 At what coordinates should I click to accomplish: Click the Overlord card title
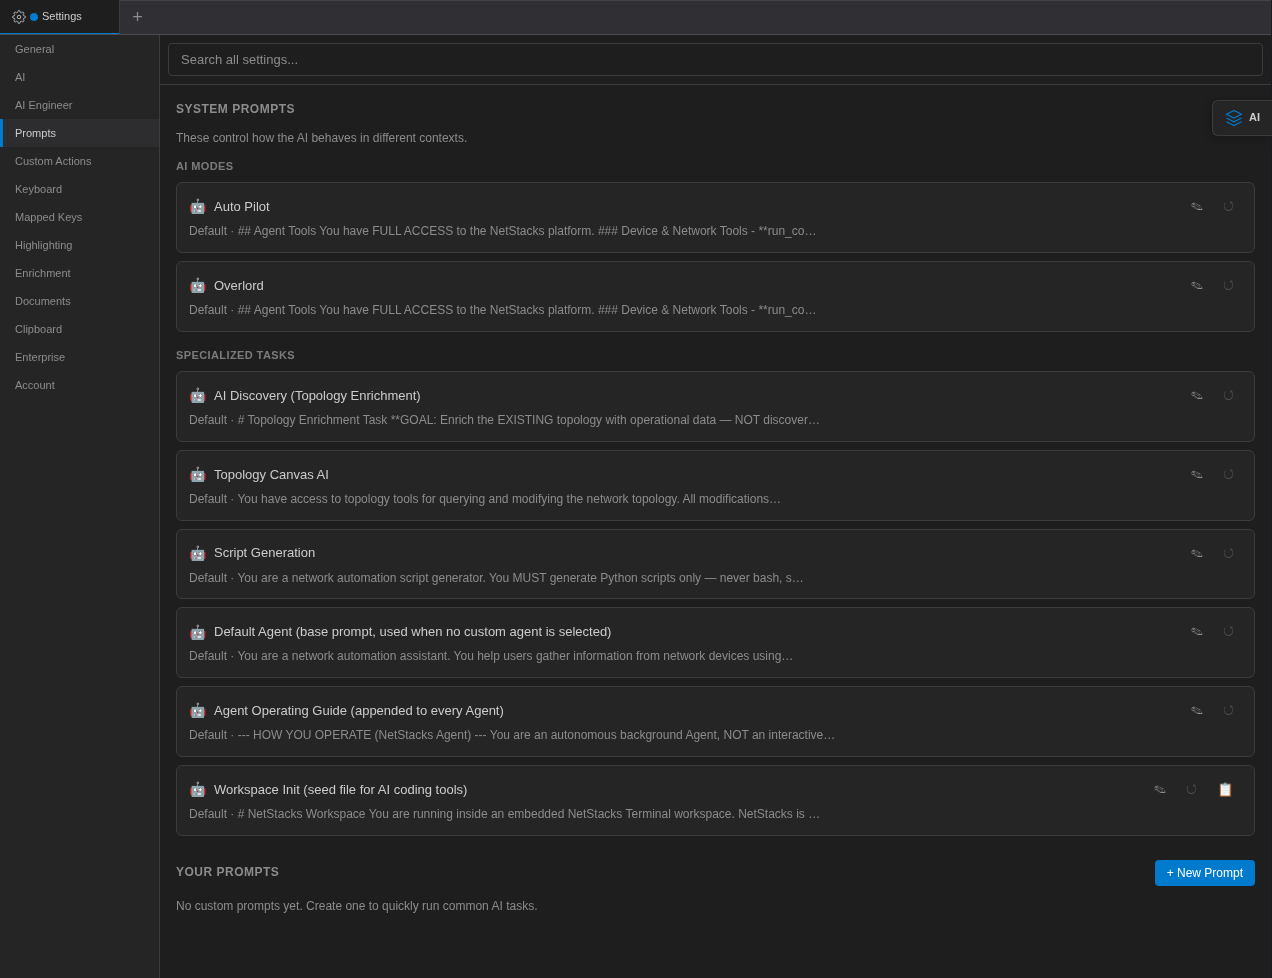pos(239,285)
